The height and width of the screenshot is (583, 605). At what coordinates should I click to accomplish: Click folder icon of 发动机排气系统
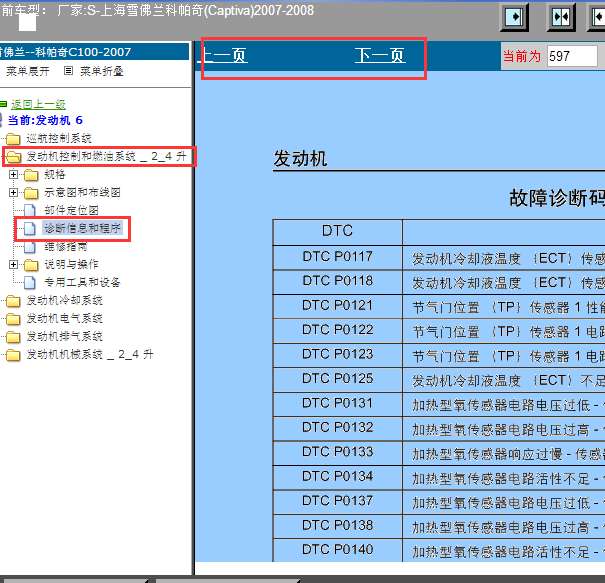(13, 336)
